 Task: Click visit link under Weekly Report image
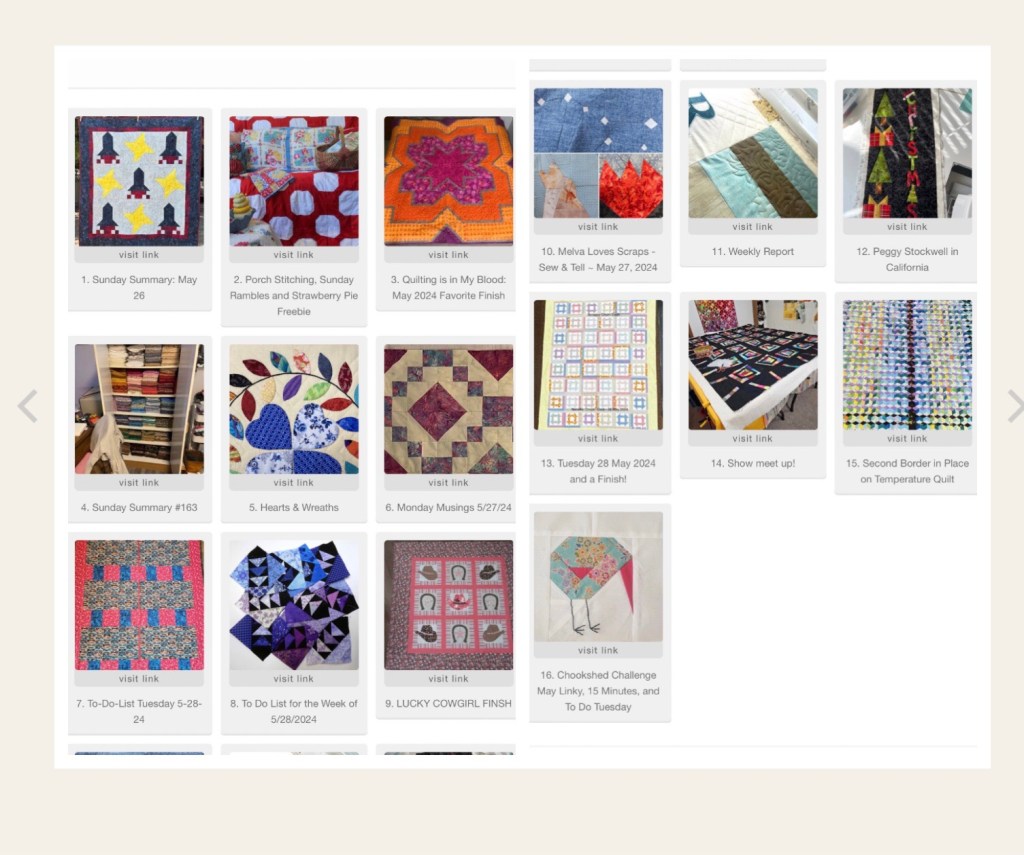pyautogui.click(x=752, y=227)
